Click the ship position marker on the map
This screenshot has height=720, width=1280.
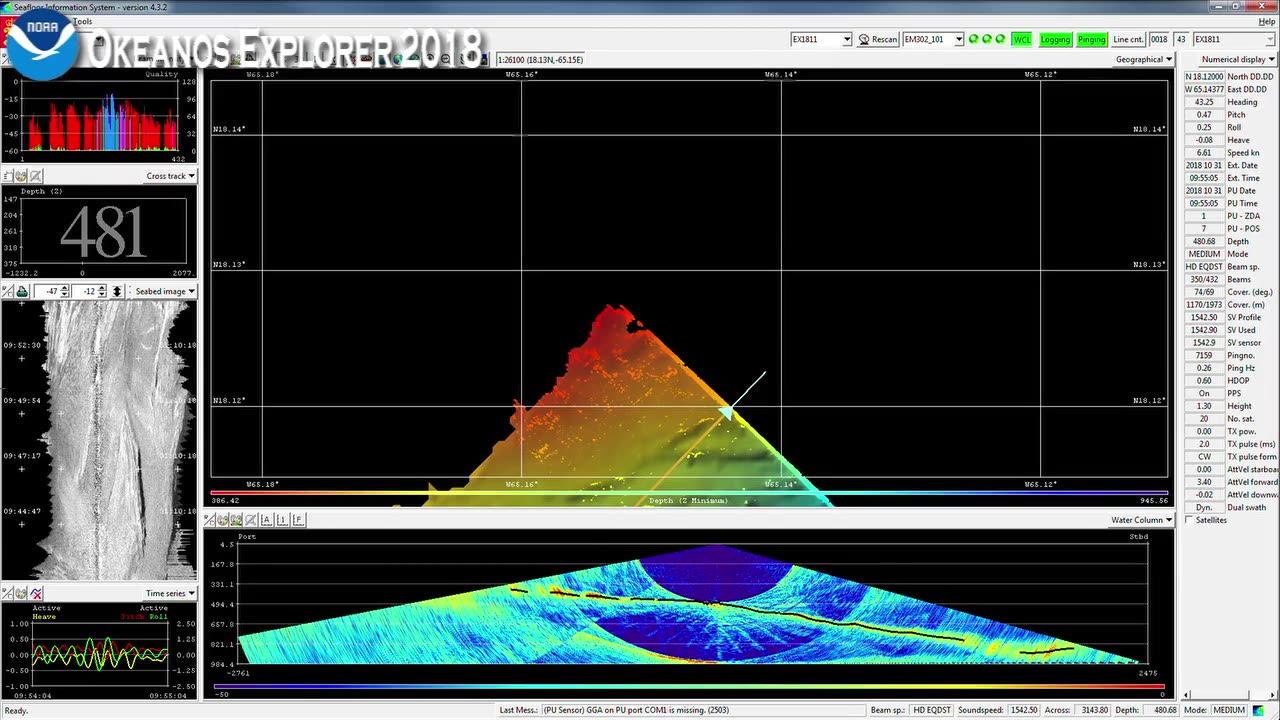pos(727,412)
